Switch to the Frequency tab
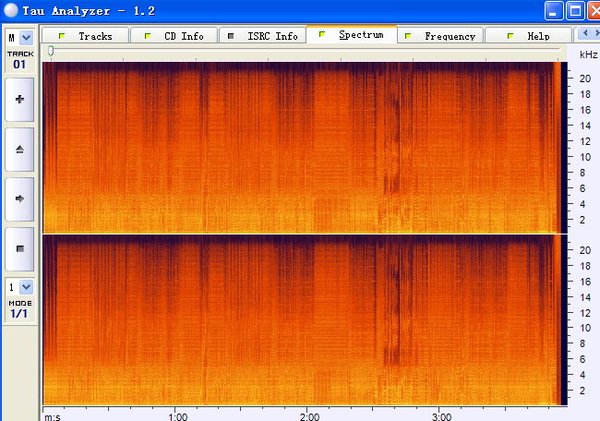Screen dimensions: 600x421 pos(441,36)
